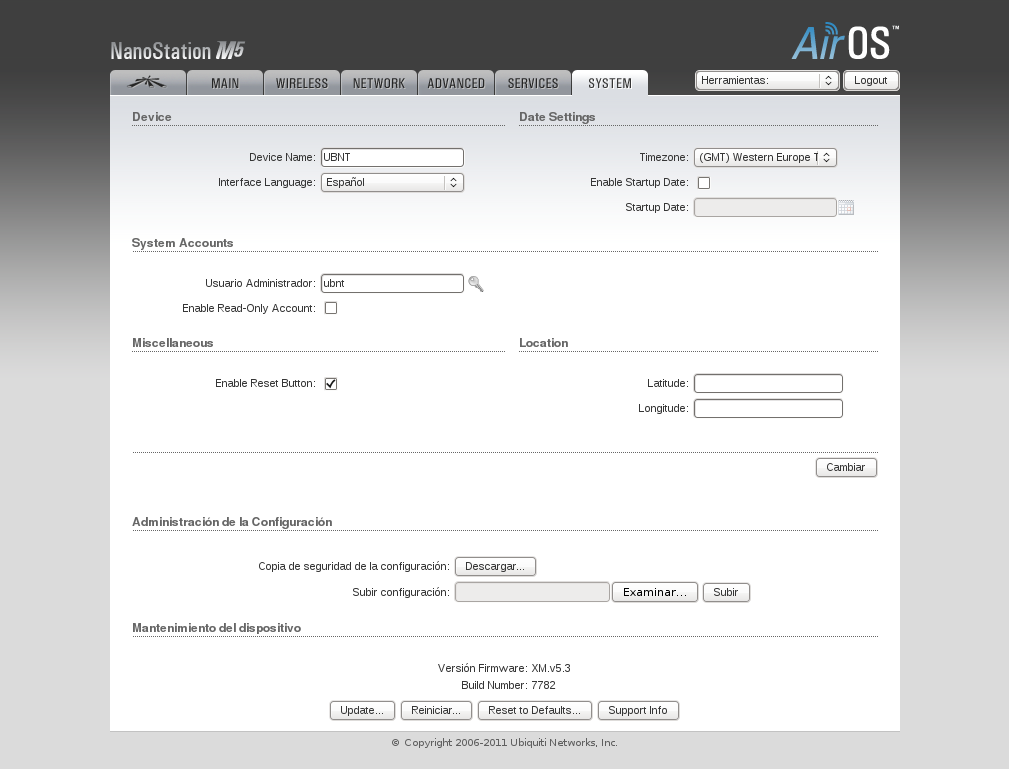Click the Cambiar button
Screen dimensions: 1009x769
point(846,467)
